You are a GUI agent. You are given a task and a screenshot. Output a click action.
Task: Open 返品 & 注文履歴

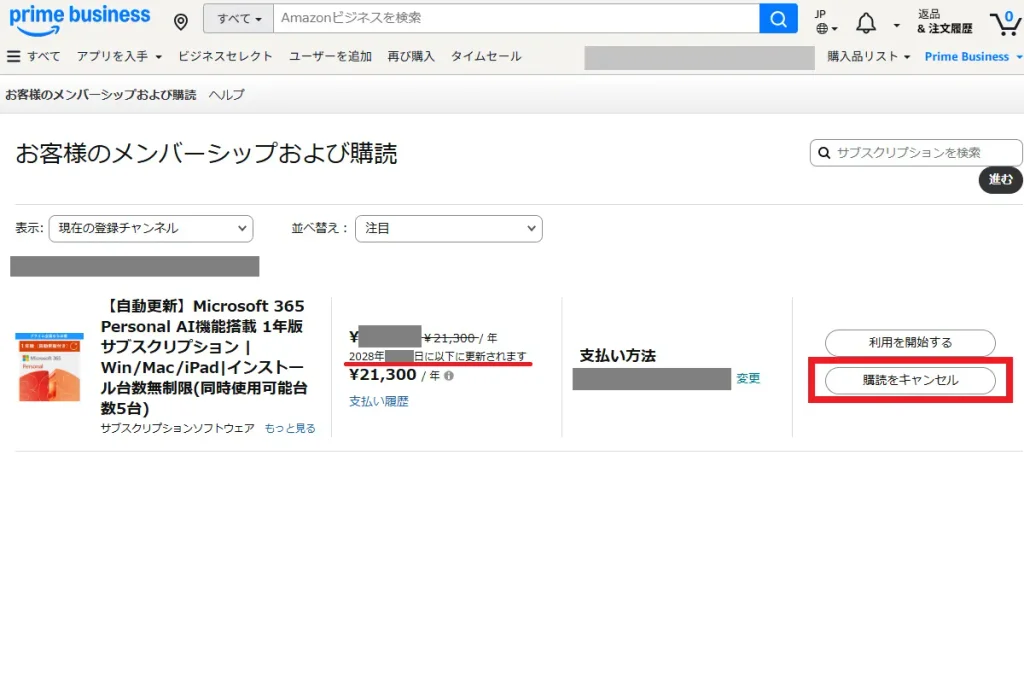coord(944,22)
